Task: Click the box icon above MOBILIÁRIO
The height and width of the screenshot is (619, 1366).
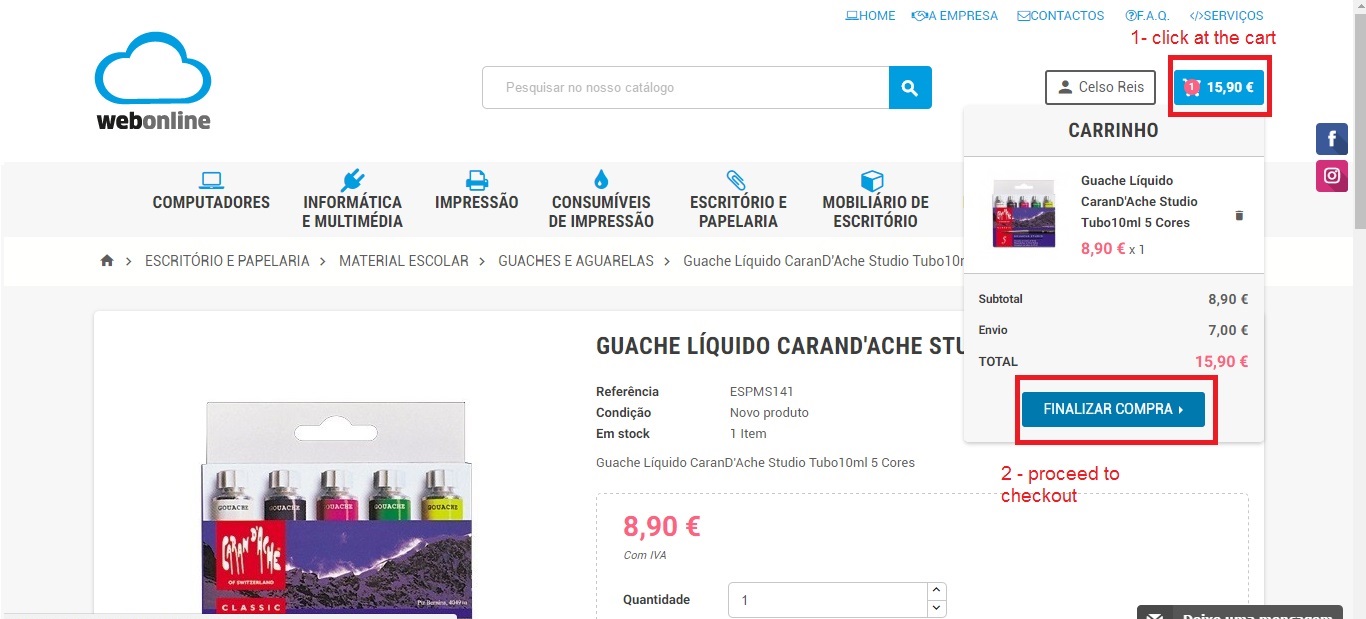Action: coord(873,180)
